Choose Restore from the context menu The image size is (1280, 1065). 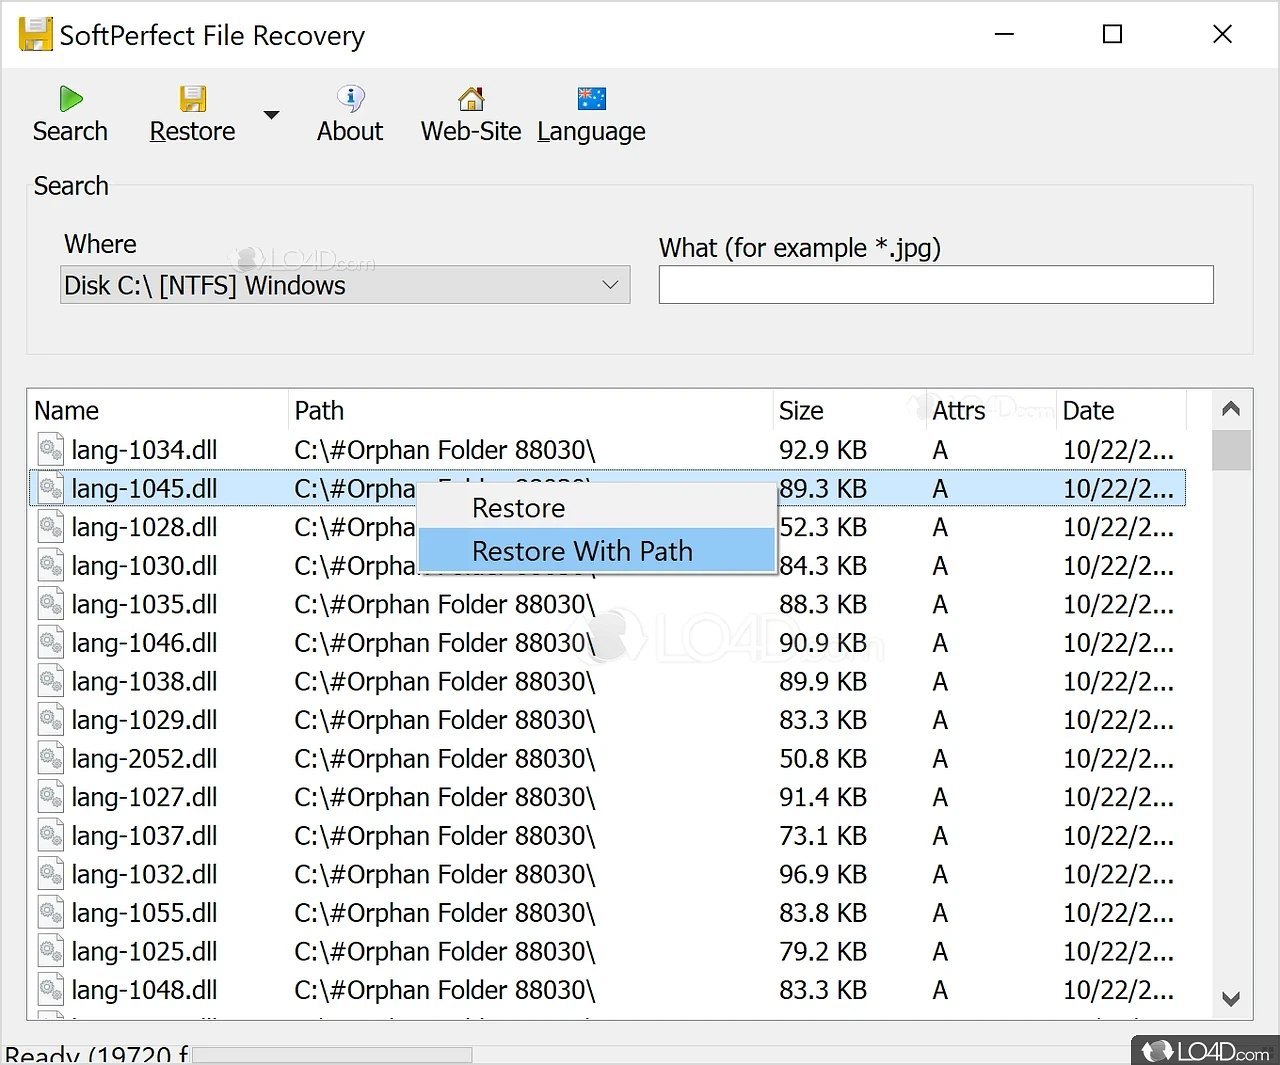click(597, 508)
